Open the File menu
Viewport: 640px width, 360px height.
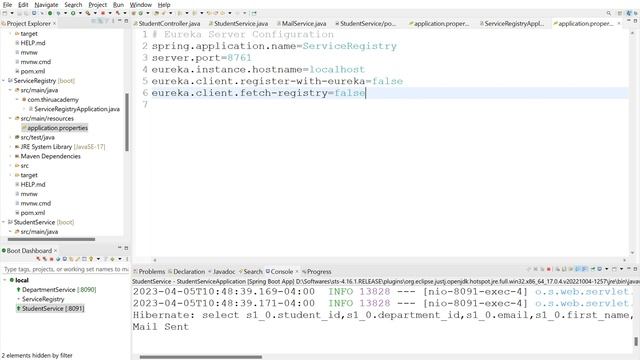point(7,5)
